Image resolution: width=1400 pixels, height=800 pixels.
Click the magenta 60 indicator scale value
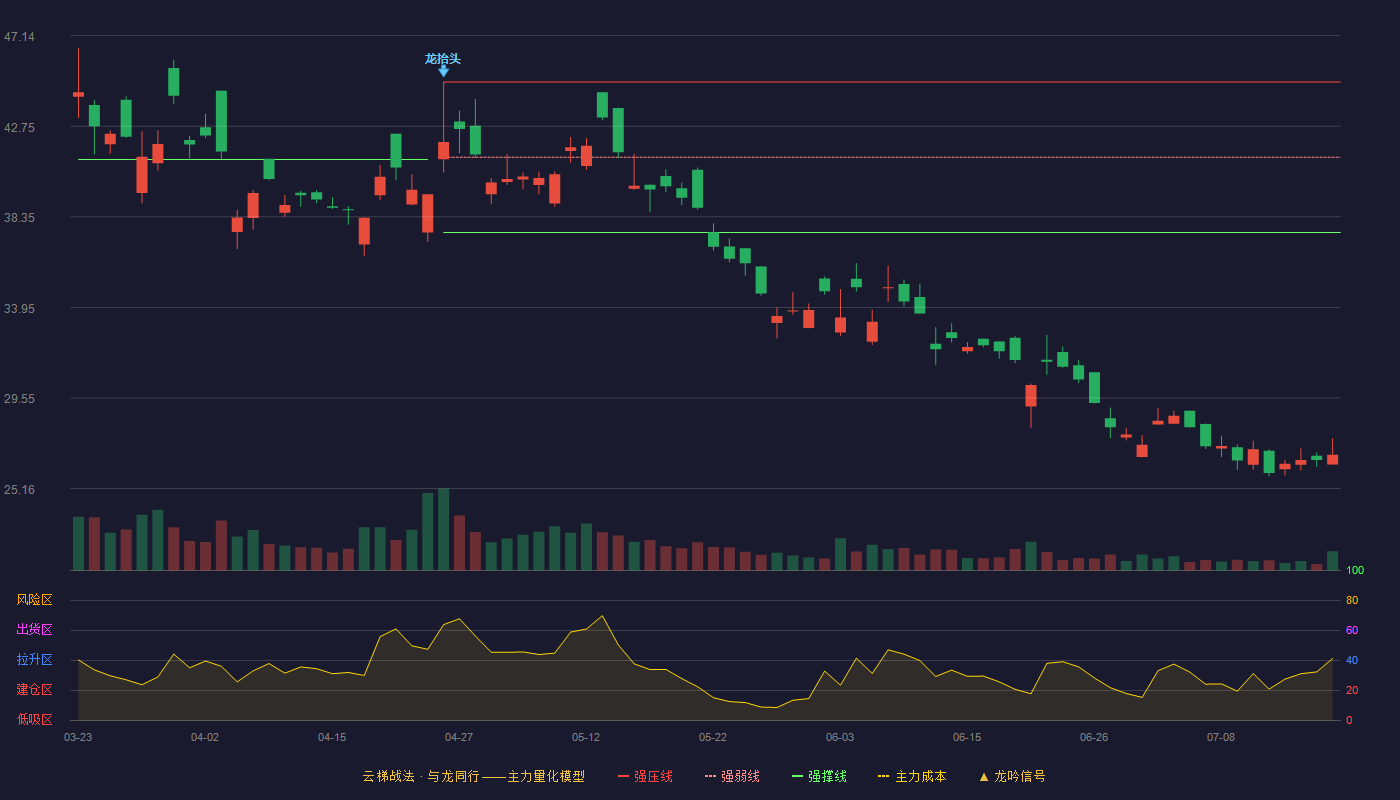coord(1352,630)
